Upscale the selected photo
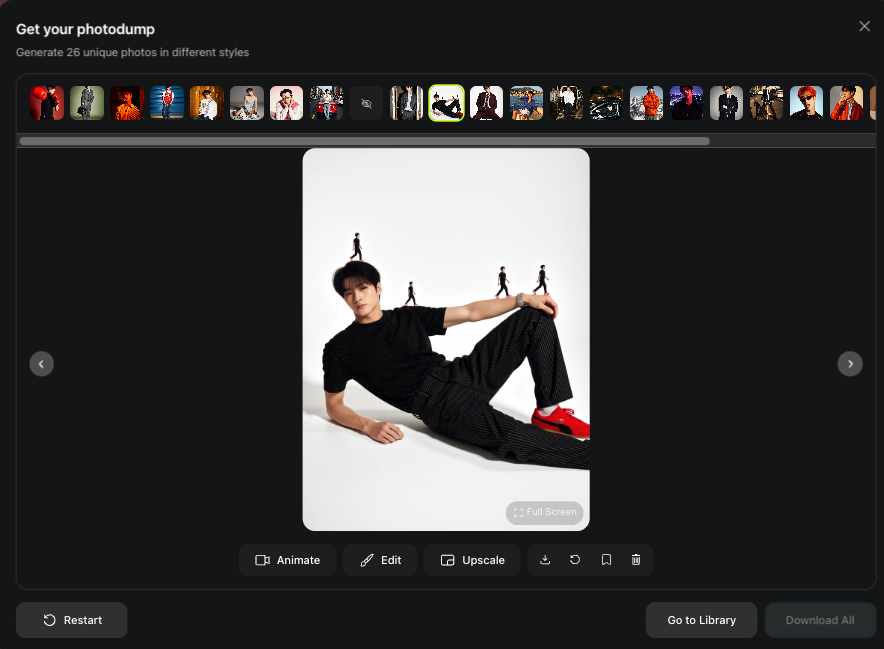Image resolution: width=884 pixels, height=649 pixels. (472, 560)
